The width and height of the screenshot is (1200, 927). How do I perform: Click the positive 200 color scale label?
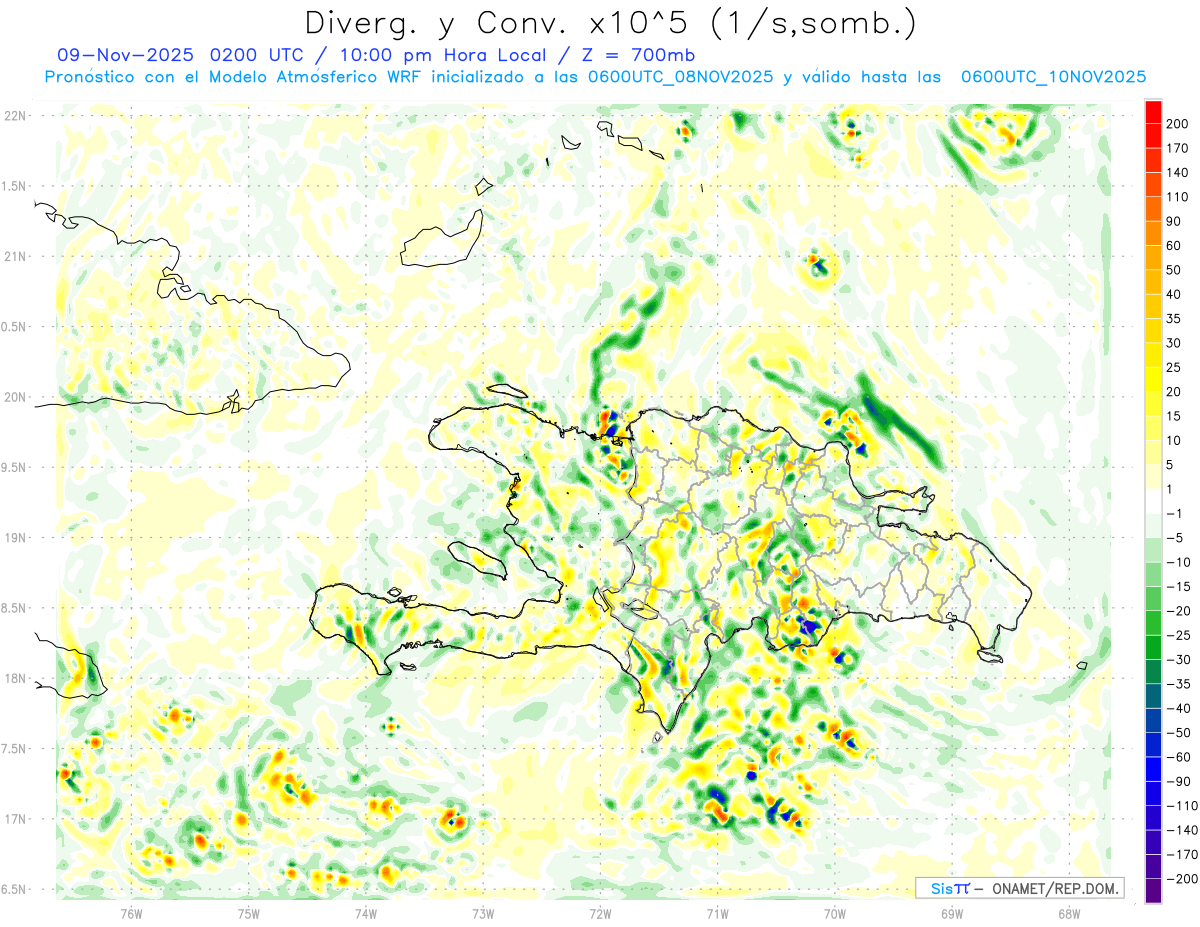(1179, 124)
